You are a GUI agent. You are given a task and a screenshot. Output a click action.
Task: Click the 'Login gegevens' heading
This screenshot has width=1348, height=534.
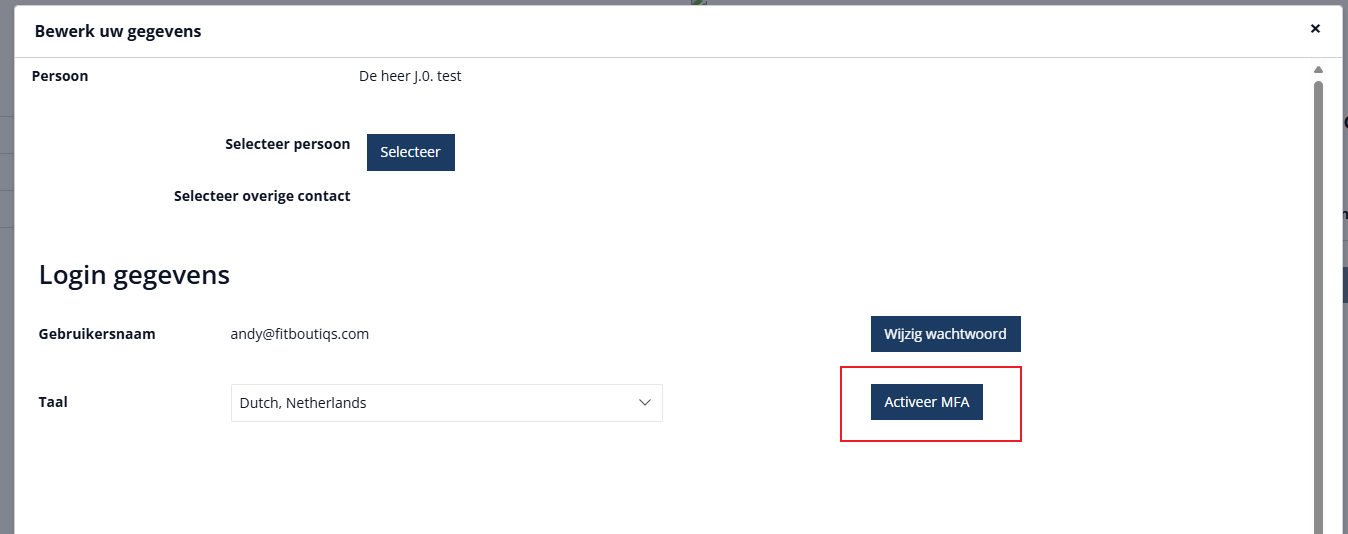pos(134,275)
